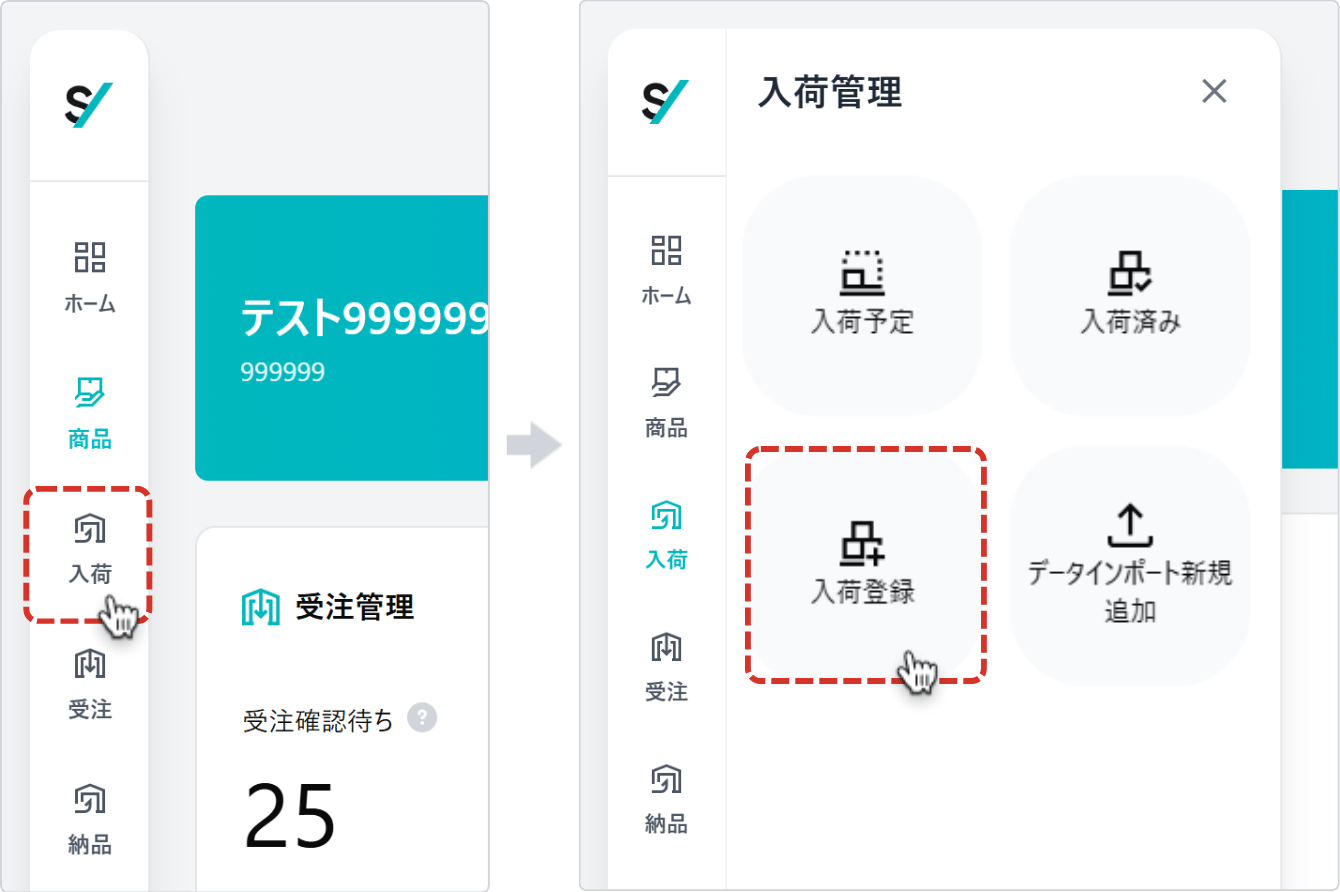Click the 入荷 sidebar icon outlined in red dashes
Screen dimensions: 1340x892
point(90,548)
